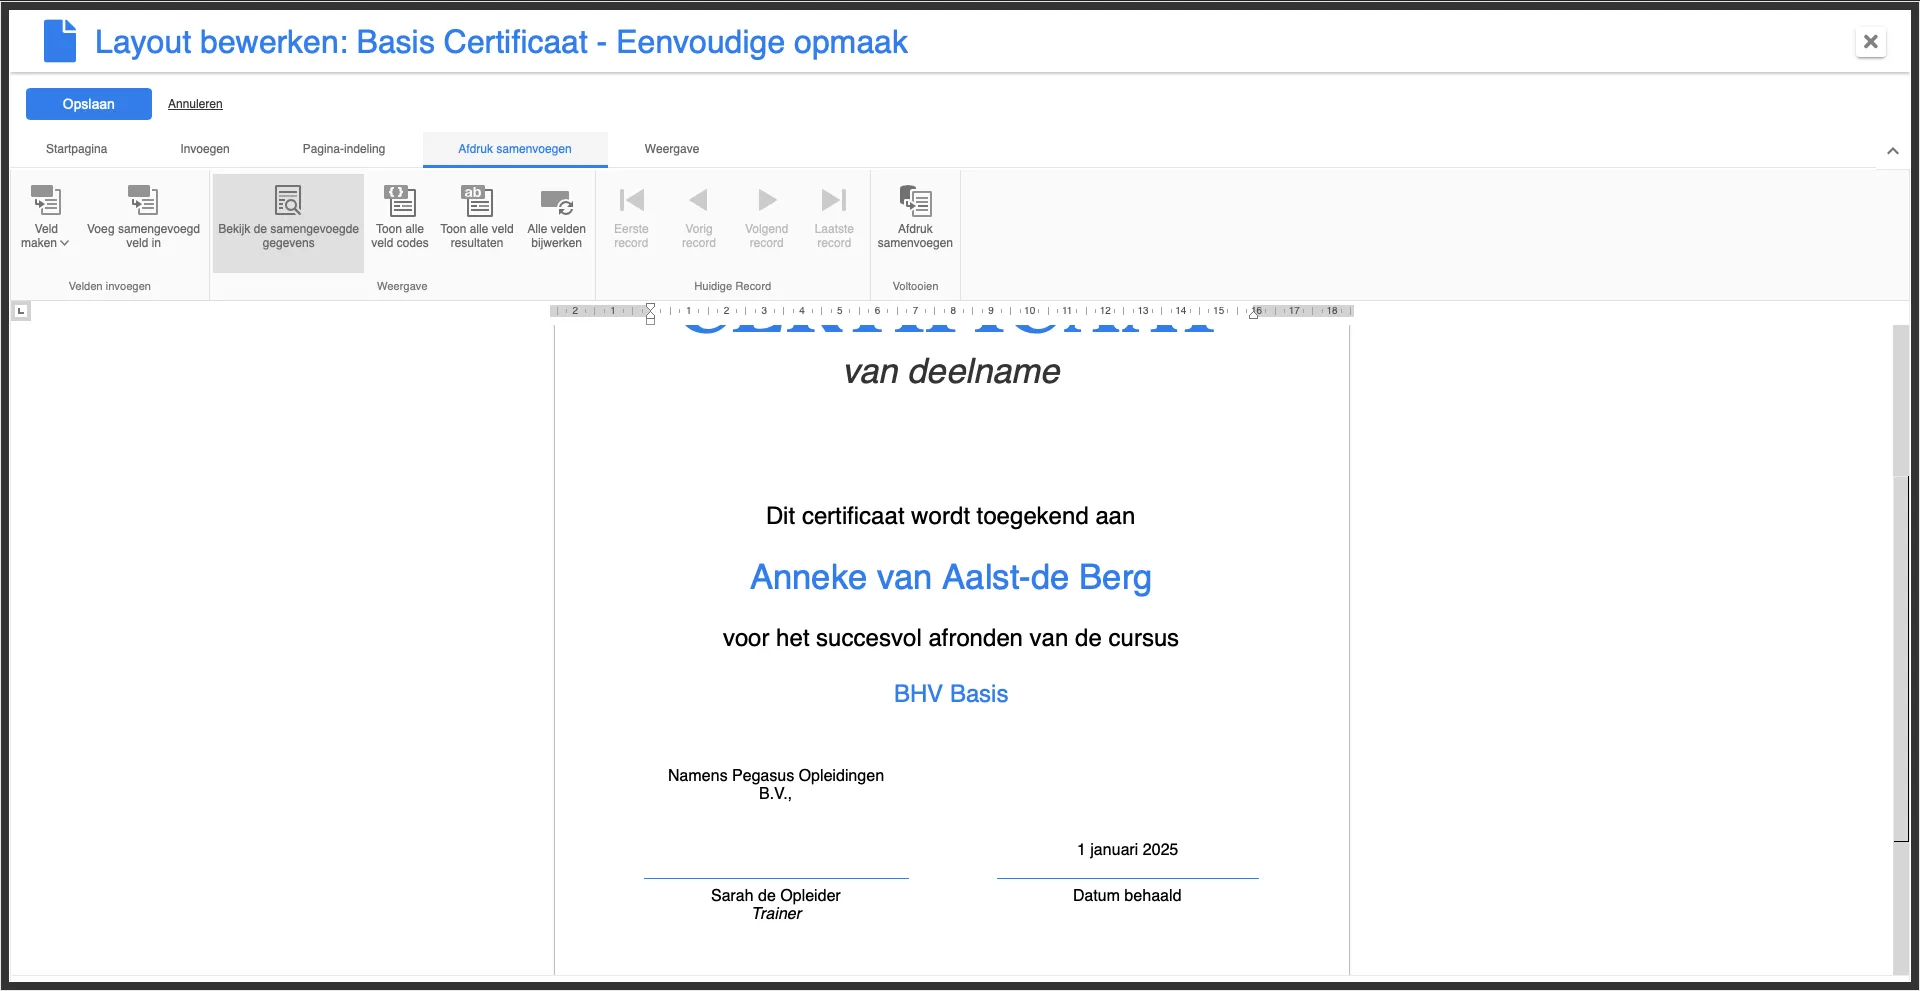Jump to Eerste record
The width and height of the screenshot is (1920, 991).
click(631, 200)
